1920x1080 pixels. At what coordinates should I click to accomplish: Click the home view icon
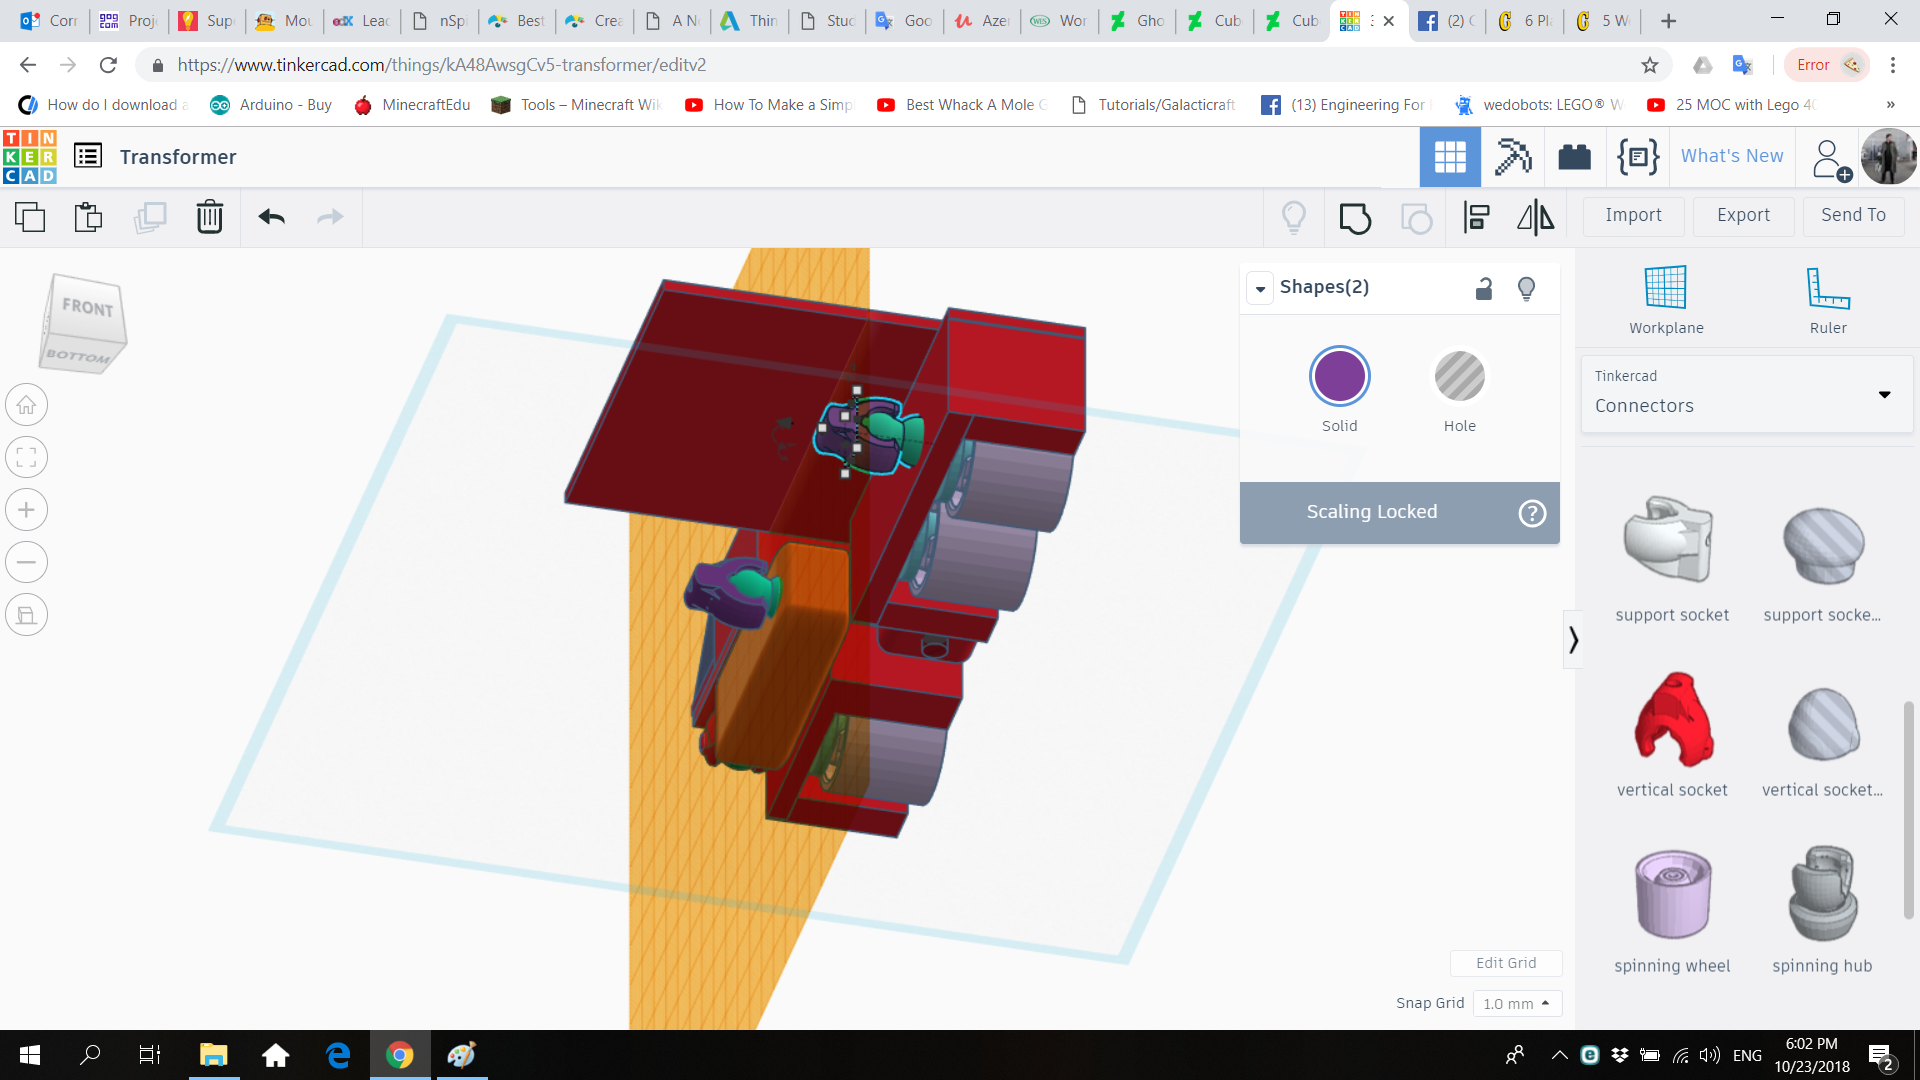(26, 404)
